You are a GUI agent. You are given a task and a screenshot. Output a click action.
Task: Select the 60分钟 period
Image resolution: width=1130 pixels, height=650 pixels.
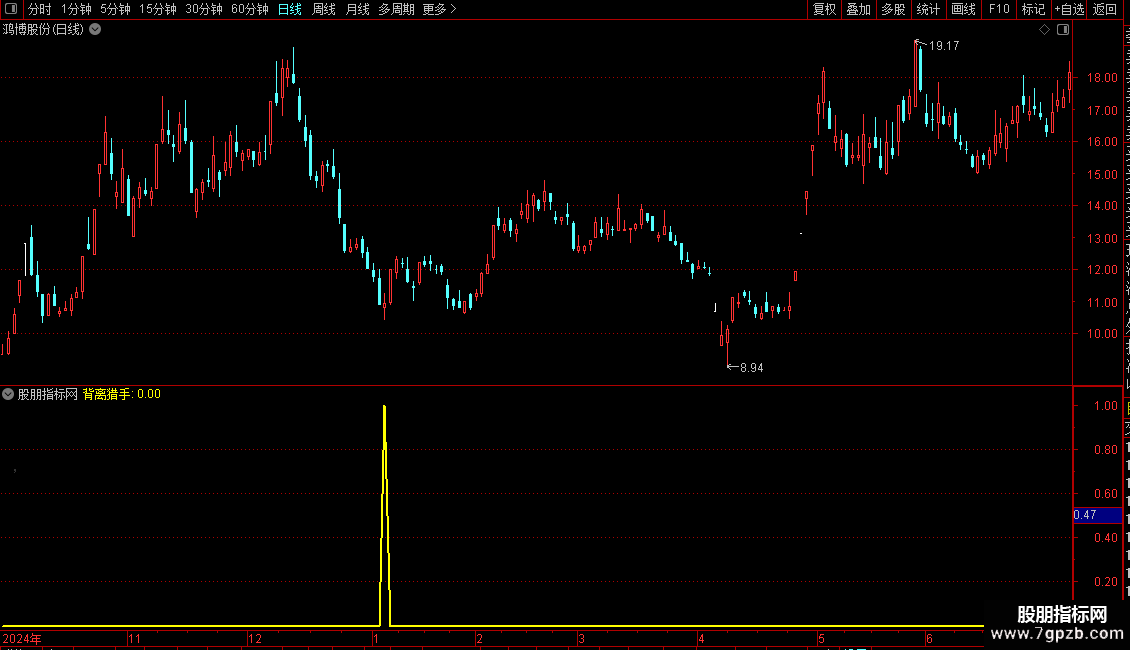[250, 9]
